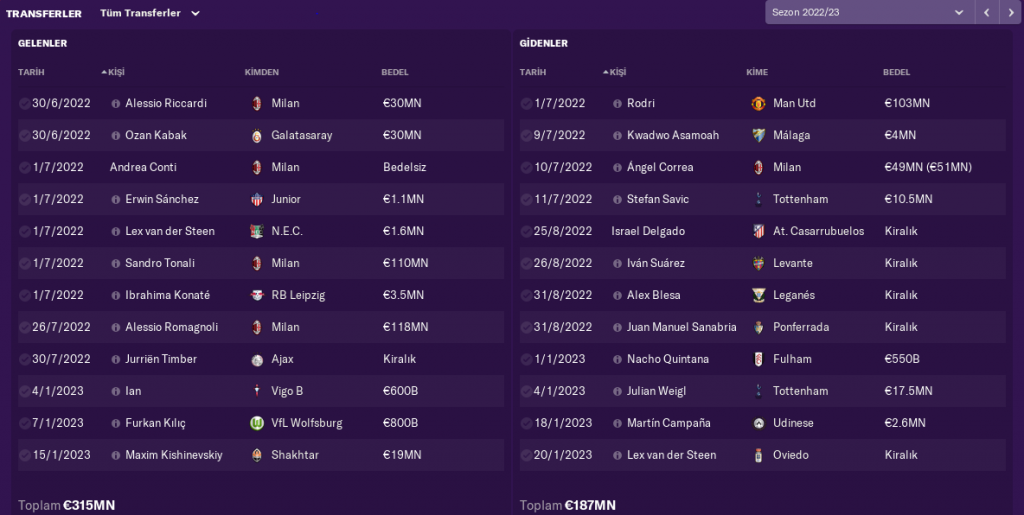The image size is (1024, 515).
Task: Toggle the checkmark on Maxim Kishinevskiy's 15/1/2023 transfer
Action: coord(24,455)
